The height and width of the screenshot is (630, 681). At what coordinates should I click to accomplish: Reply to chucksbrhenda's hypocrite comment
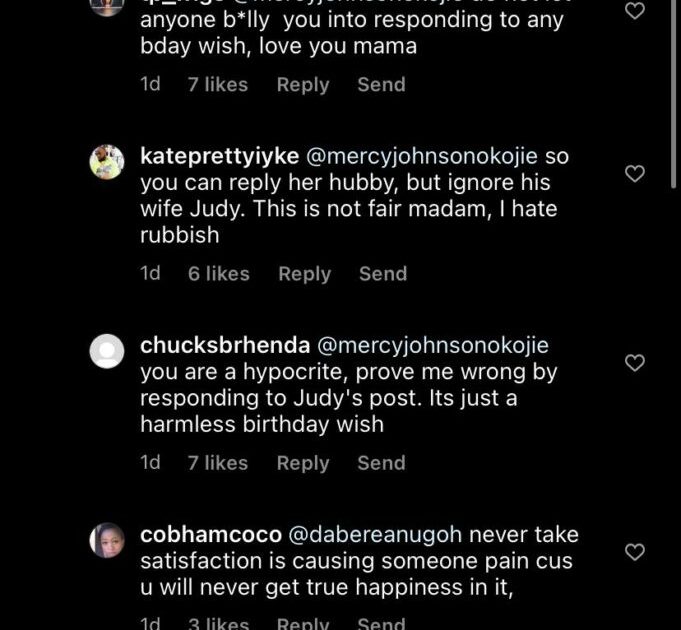pyautogui.click(x=303, y=463)
